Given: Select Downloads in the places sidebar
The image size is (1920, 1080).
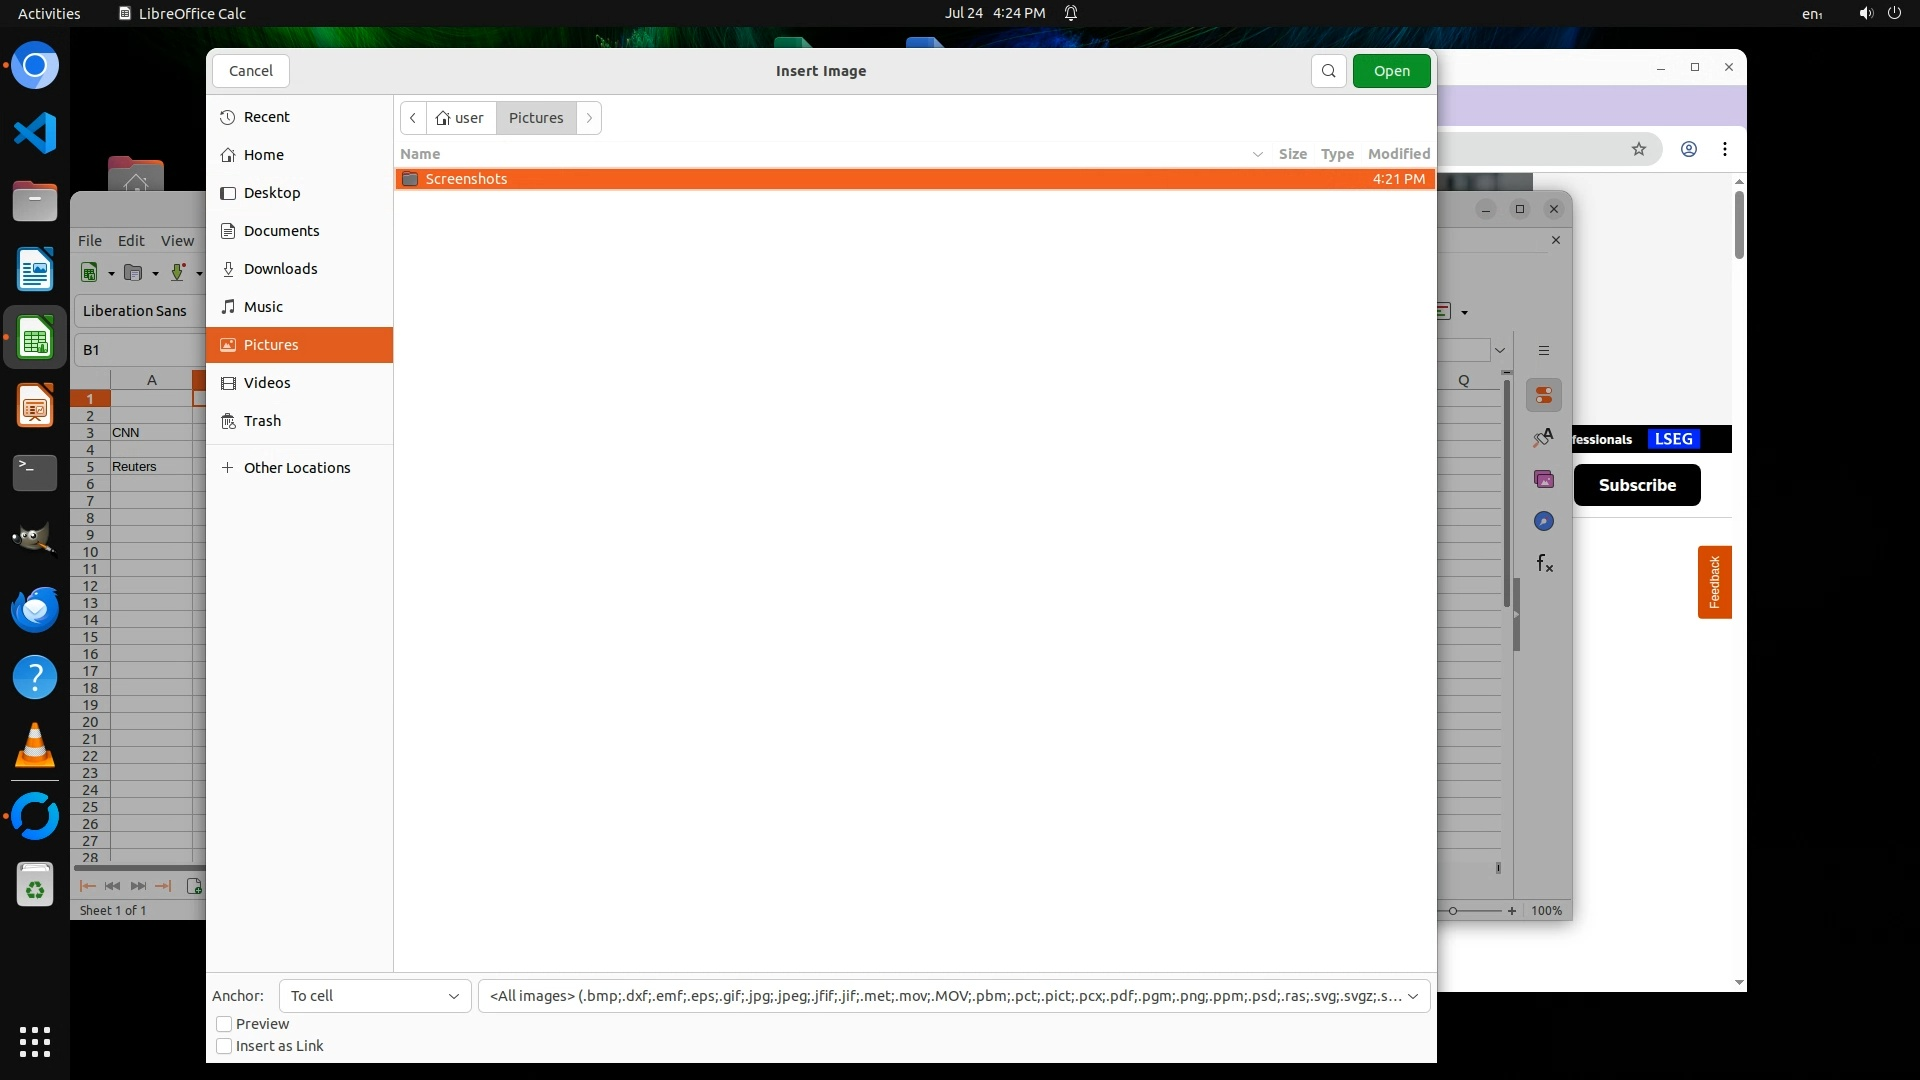Looking at the screenshot, I should click(280, 269).
